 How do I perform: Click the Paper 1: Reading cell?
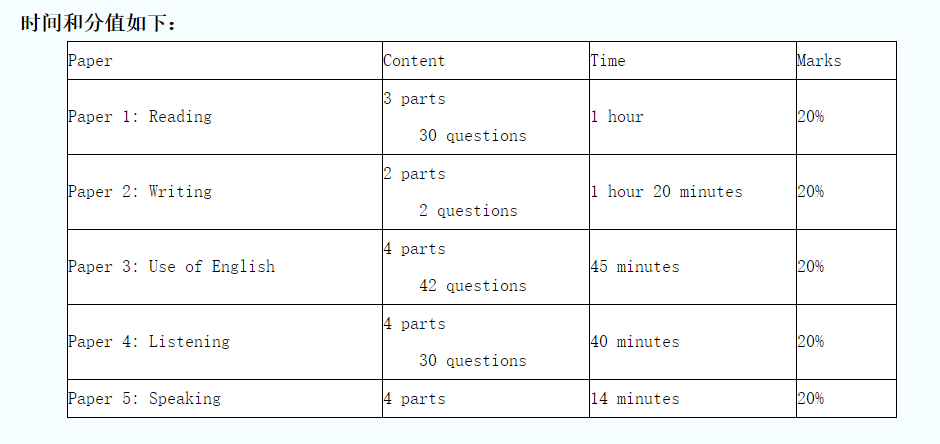click(x=225, y=117)
